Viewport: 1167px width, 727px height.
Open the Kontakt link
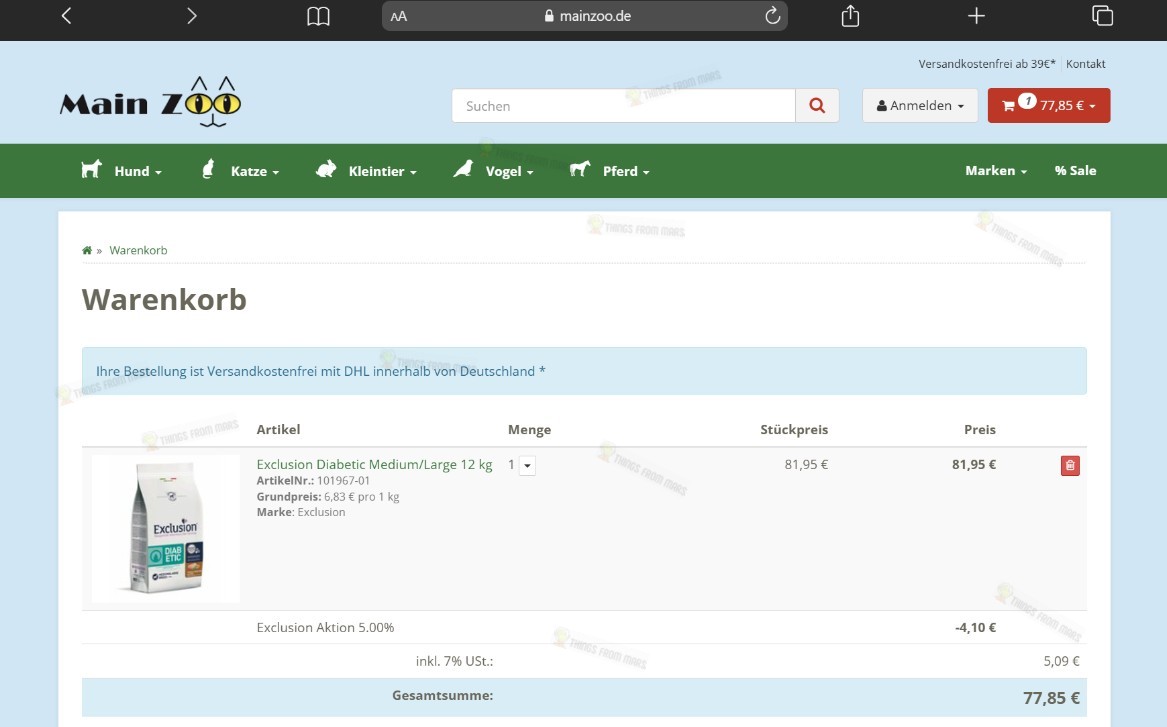[x=1085, y=64]
